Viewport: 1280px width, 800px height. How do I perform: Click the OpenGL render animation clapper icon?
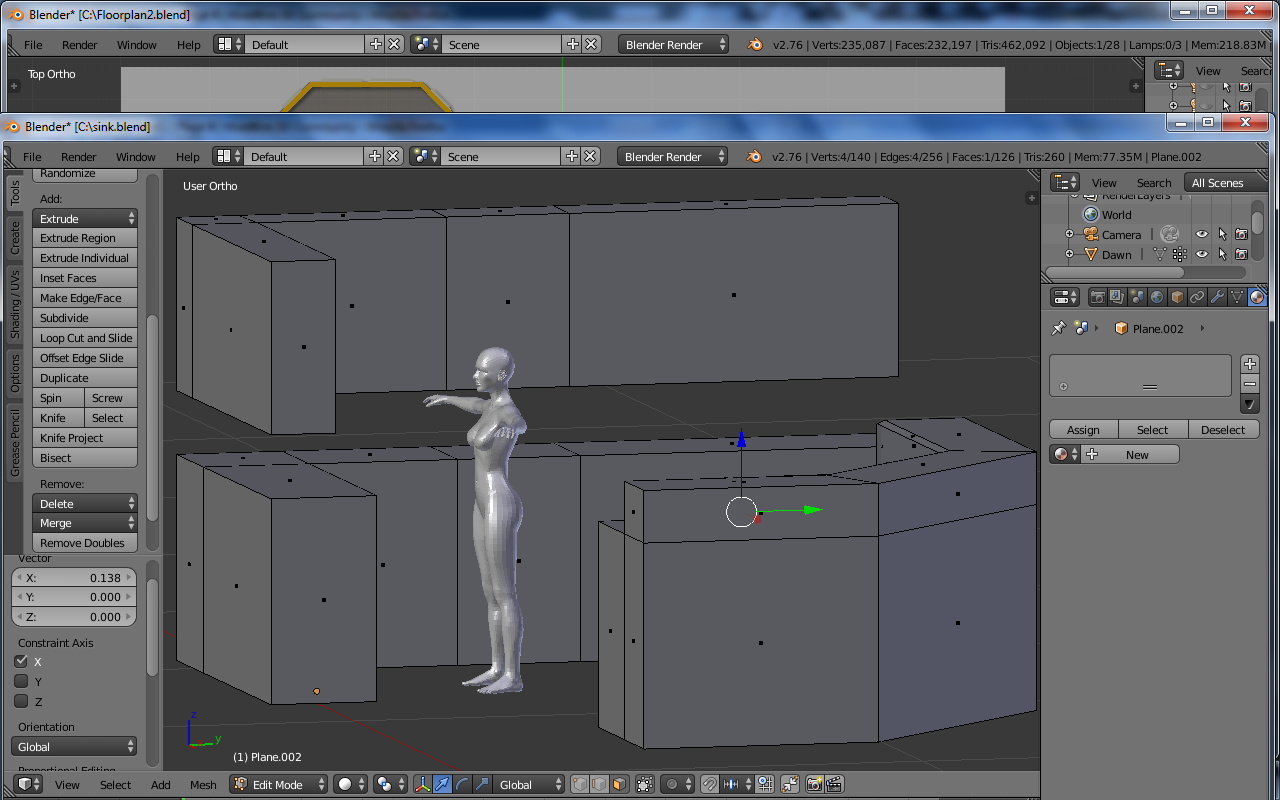coord(834,785)
